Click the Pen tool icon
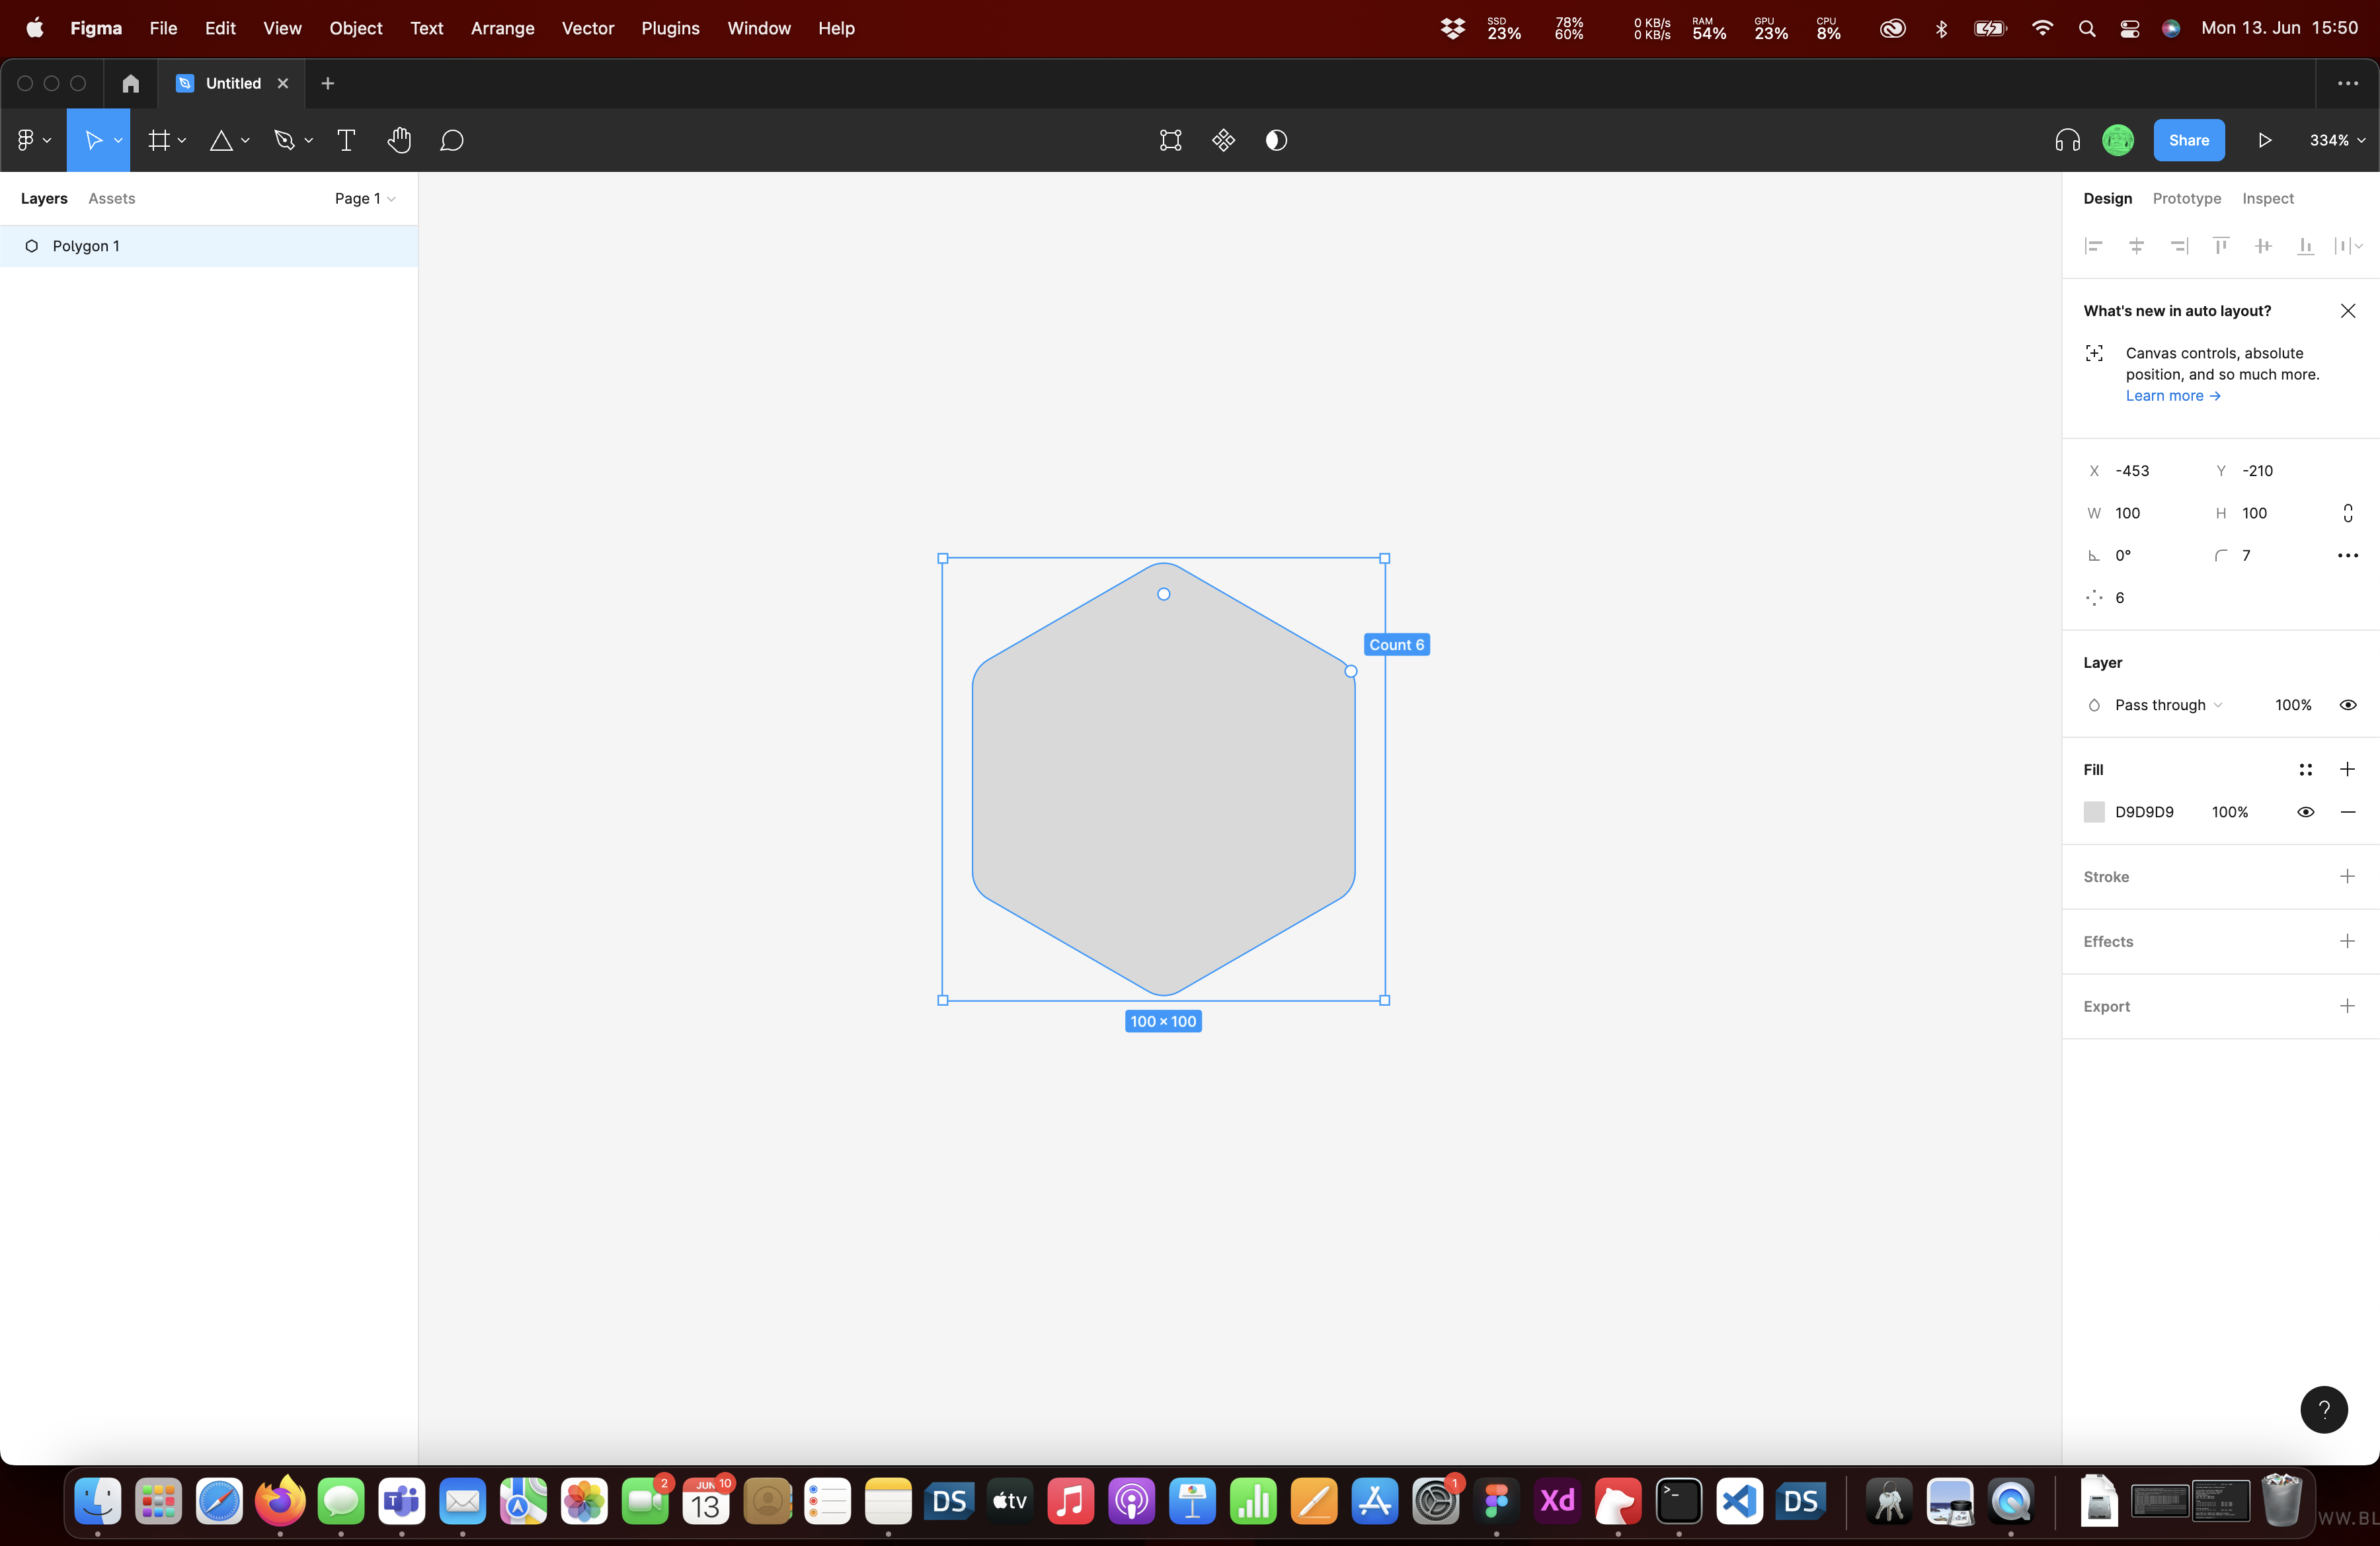This screenshot has height=1546, width=2380. tap(284, 140)
